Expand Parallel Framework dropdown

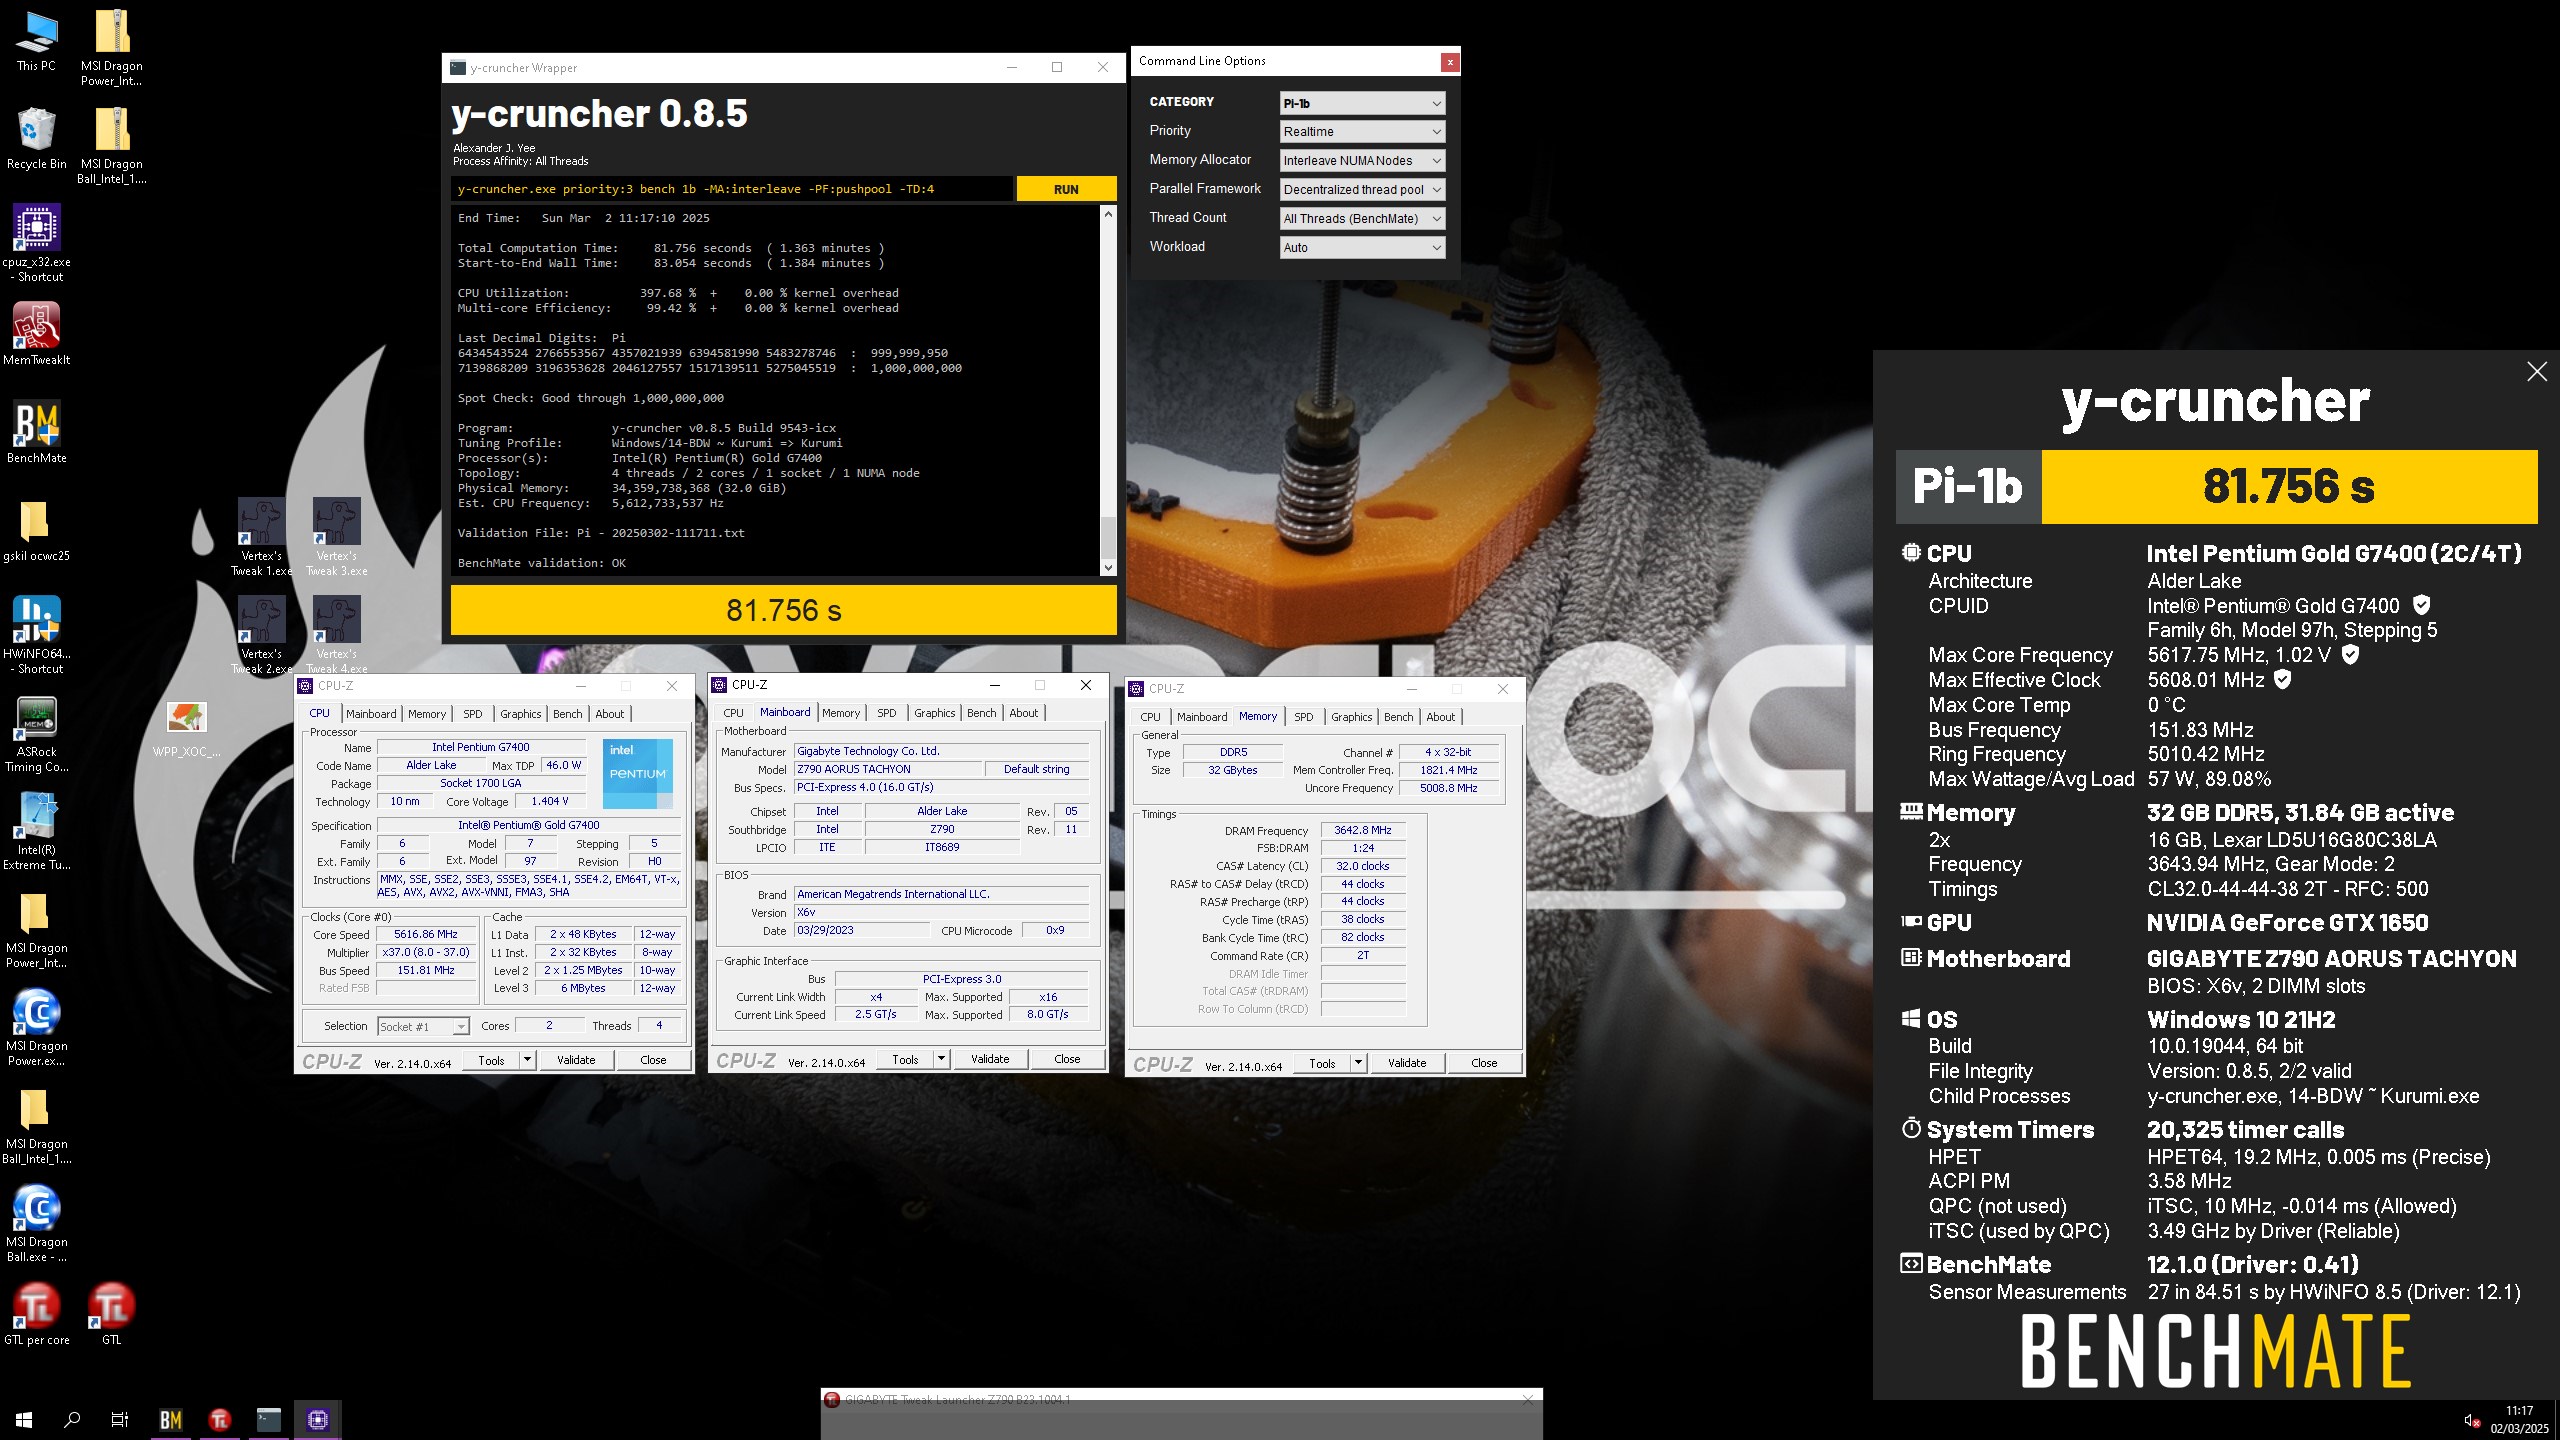pyautogui.click(x=1362, y=190)
